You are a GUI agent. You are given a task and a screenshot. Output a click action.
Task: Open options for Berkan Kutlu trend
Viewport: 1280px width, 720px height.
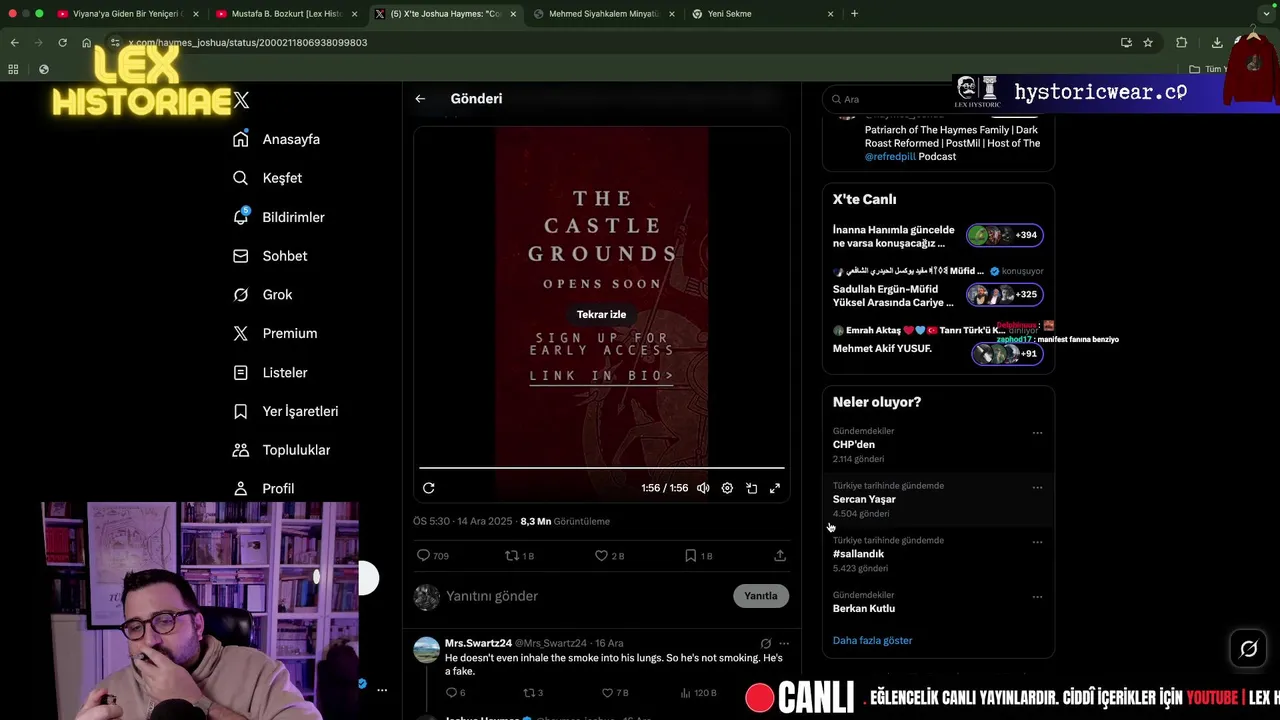coord(1037,597)
